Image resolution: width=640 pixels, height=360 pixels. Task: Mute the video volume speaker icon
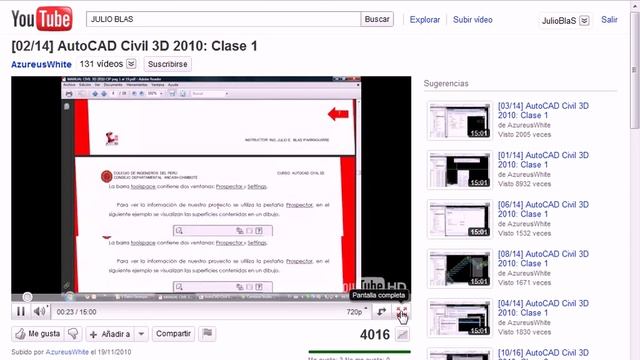point(40,312)
